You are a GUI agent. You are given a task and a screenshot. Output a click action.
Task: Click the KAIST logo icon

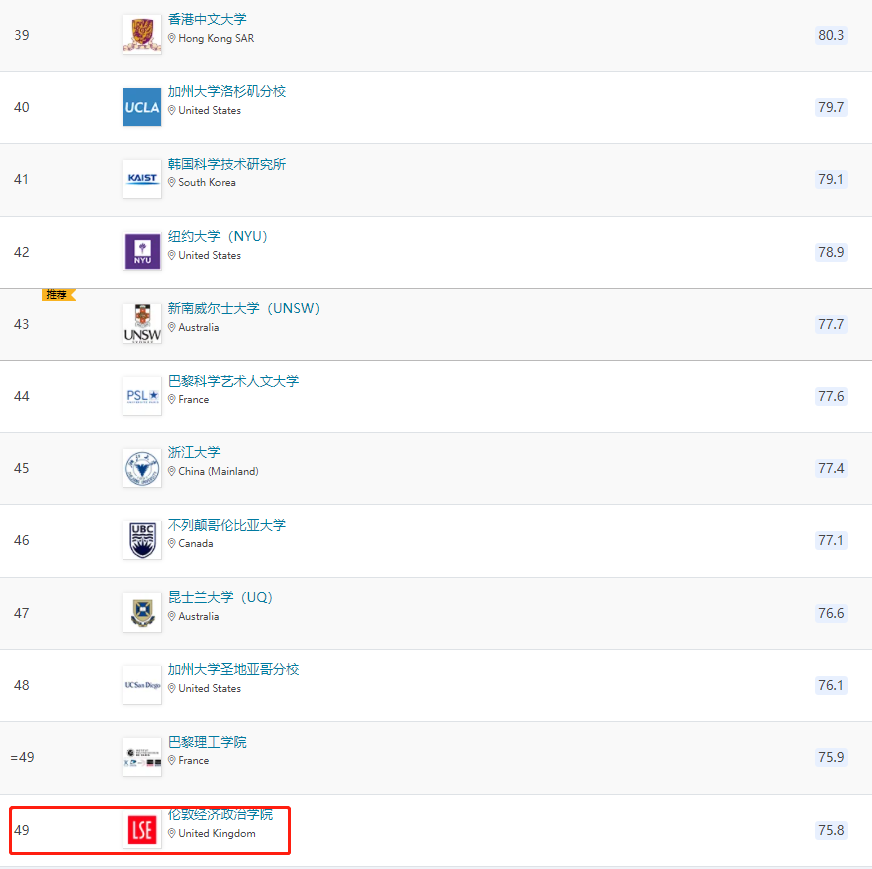141,179
